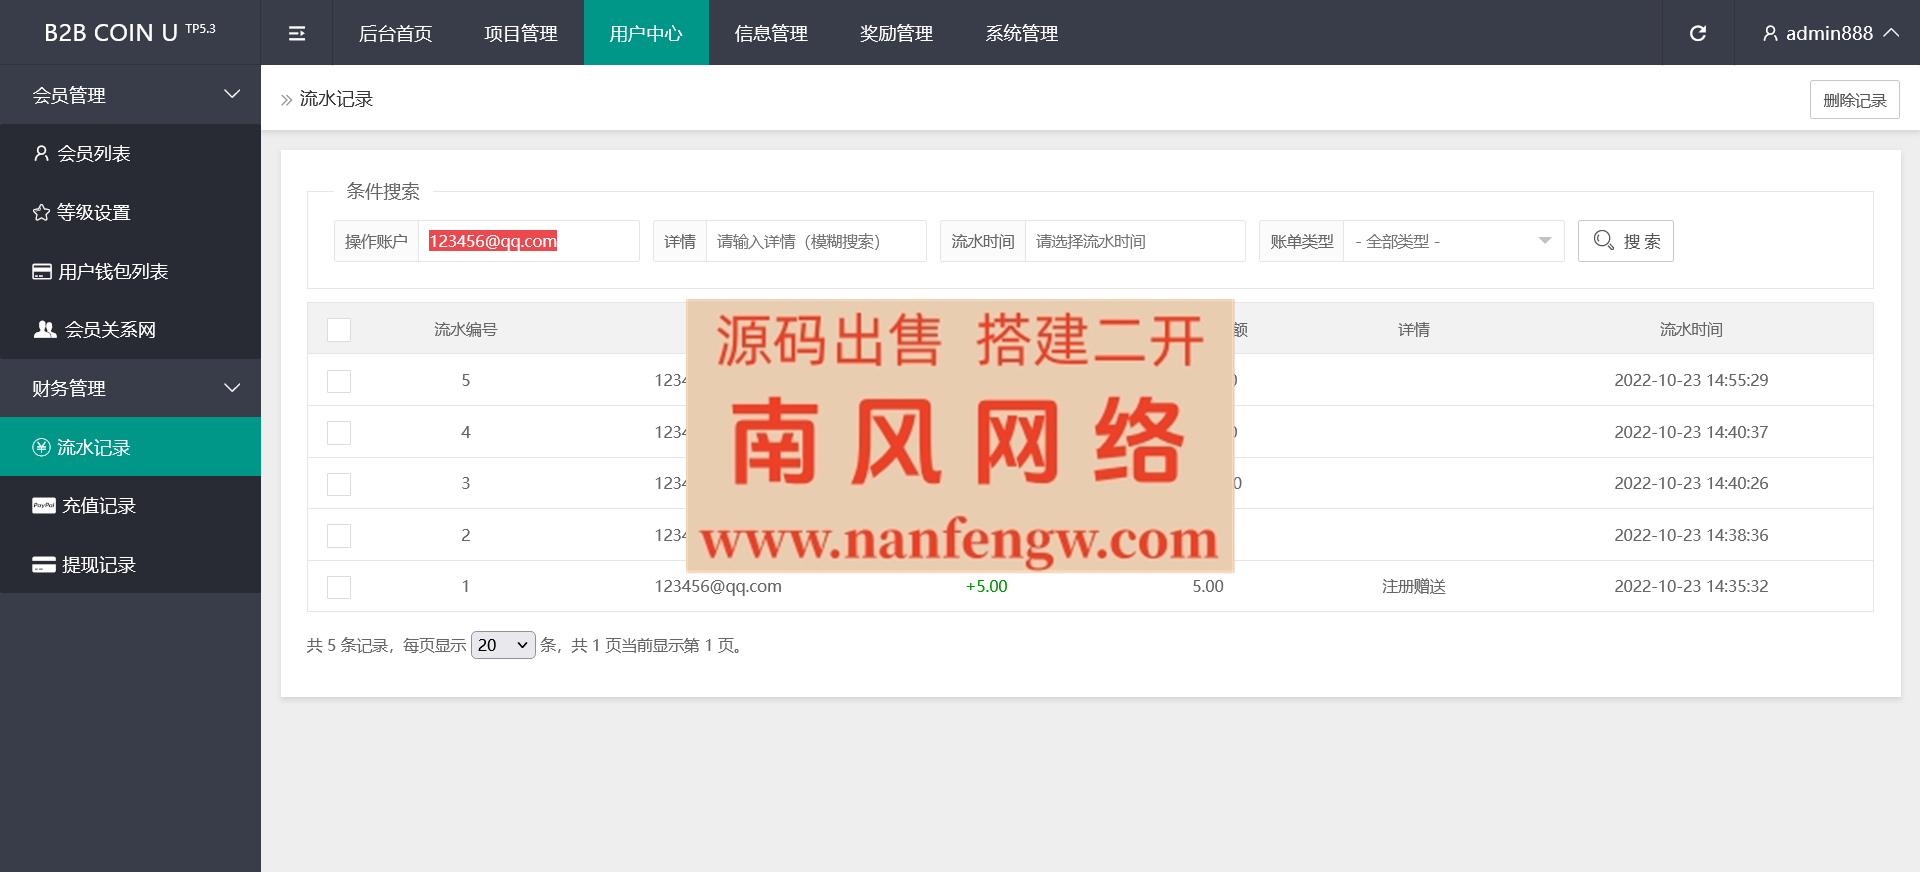Click the refresh icon in top bar
The width and height of the screenshot is (1920, 872).
(1697, 33)
